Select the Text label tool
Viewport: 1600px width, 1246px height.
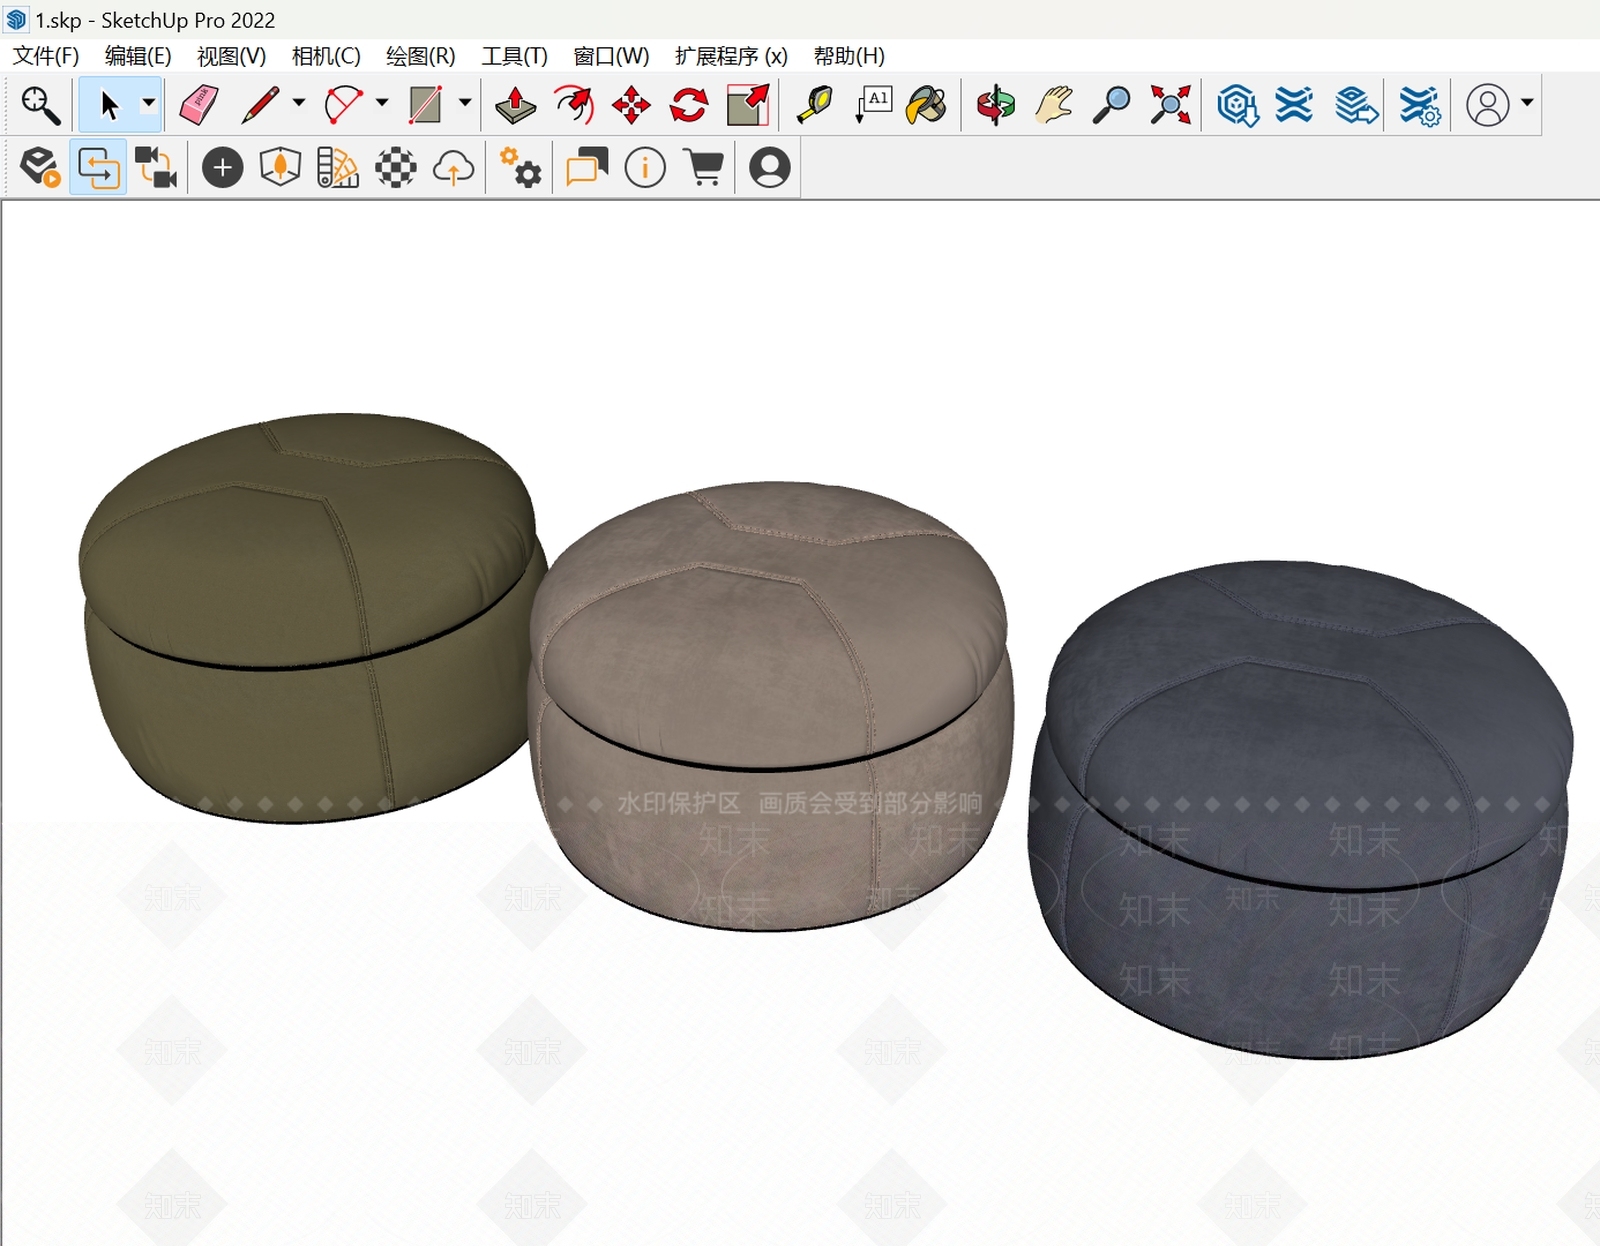873,104
